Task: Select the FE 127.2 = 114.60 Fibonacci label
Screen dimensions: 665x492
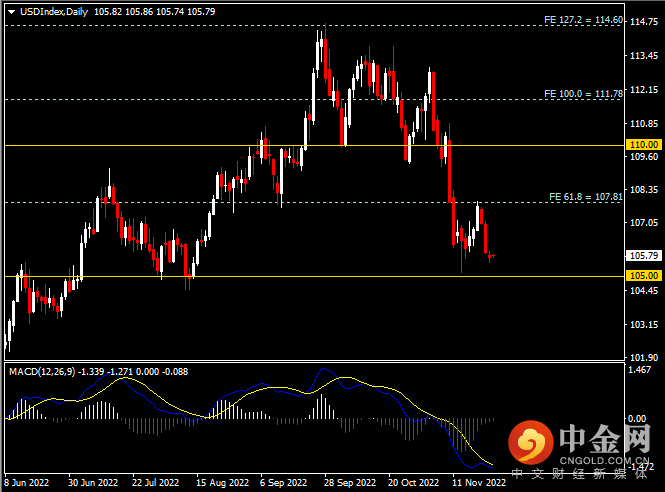Action: point(583,20)
